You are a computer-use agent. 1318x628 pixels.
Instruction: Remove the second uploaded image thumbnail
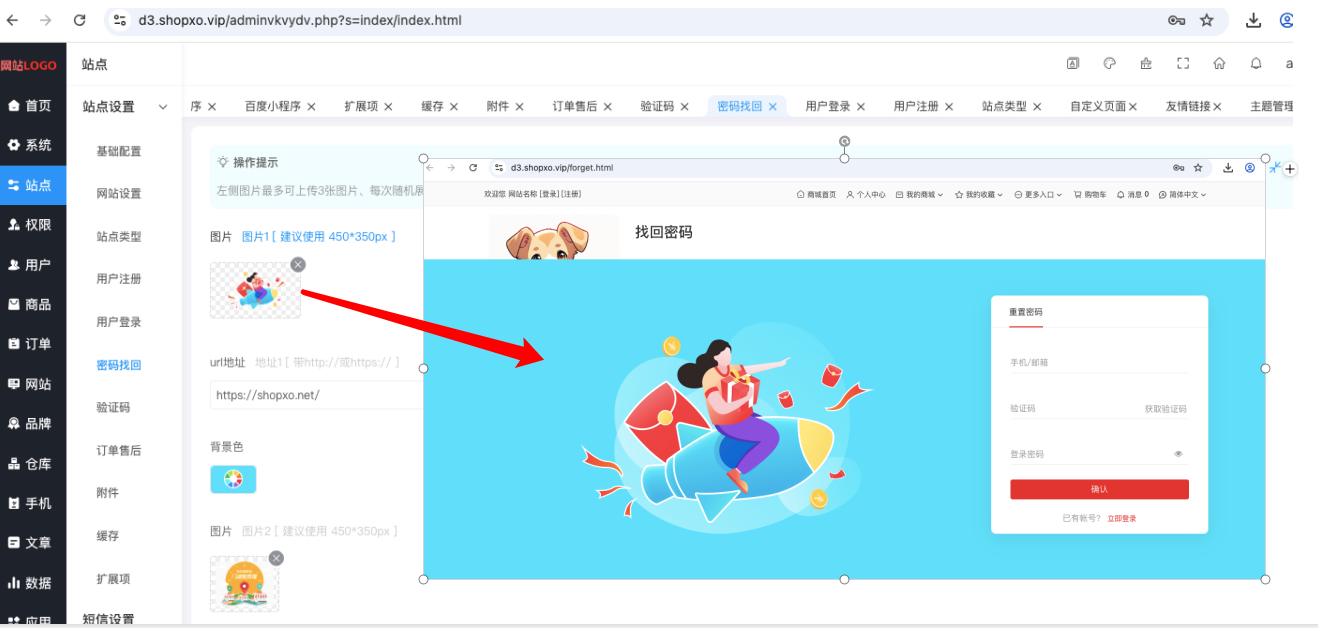point(276,558)
